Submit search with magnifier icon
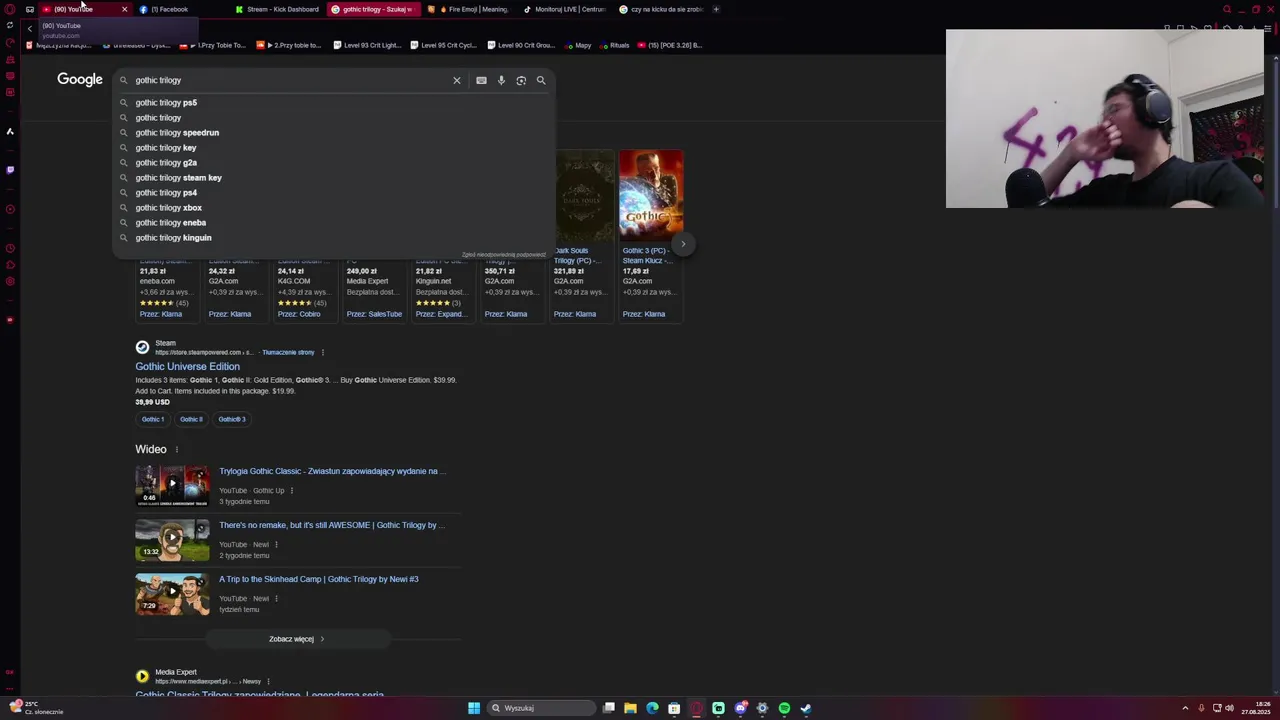The height and width of the screenshot is (720, 1280). 541,80
